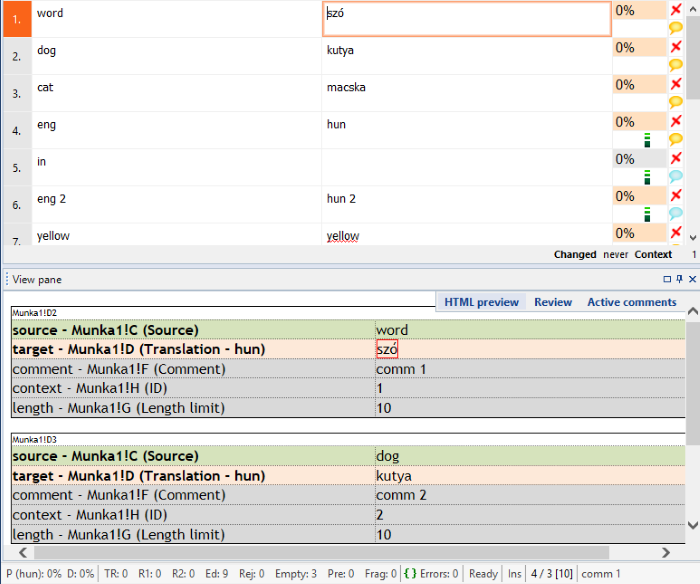Pin the View pane with the pushpin icon
The width and height of the screenshot is (700, 584).
(679, 280)
